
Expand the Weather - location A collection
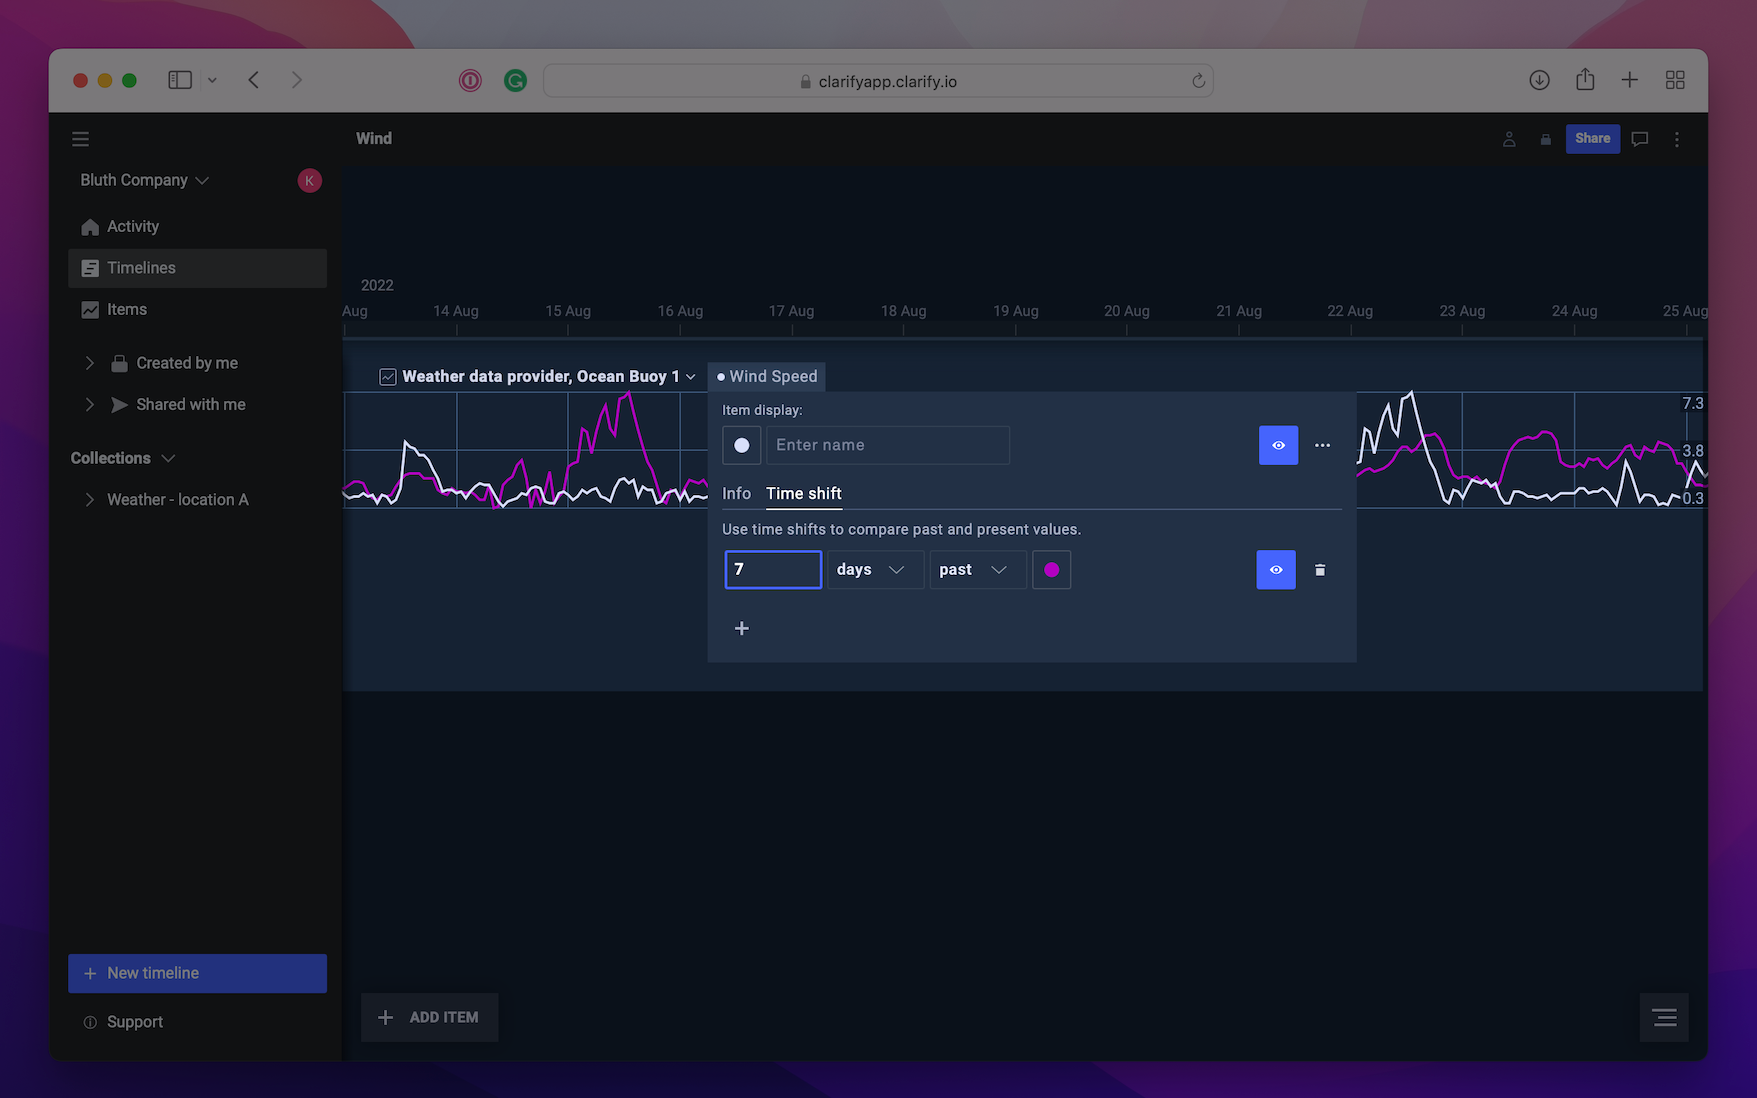coord(90,500)
